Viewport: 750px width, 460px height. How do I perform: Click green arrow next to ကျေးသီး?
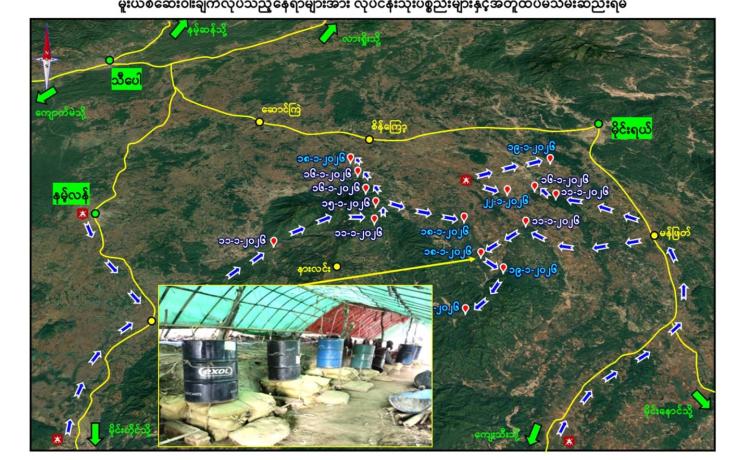534,434
